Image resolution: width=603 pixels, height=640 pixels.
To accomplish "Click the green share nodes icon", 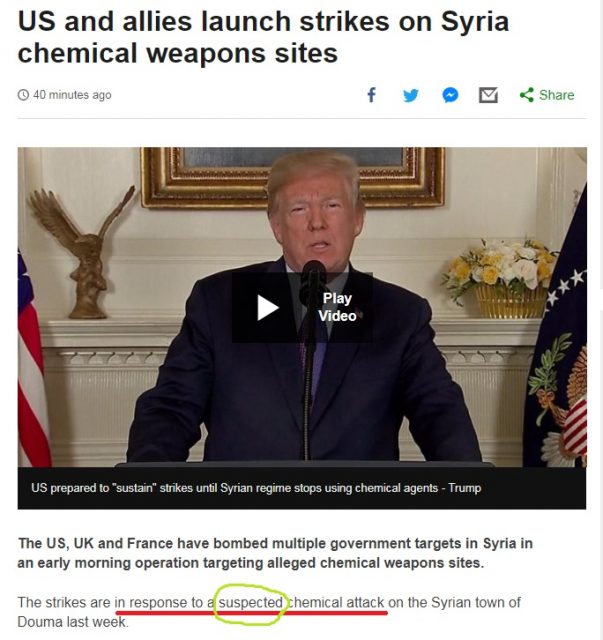I will click(527, 95).
